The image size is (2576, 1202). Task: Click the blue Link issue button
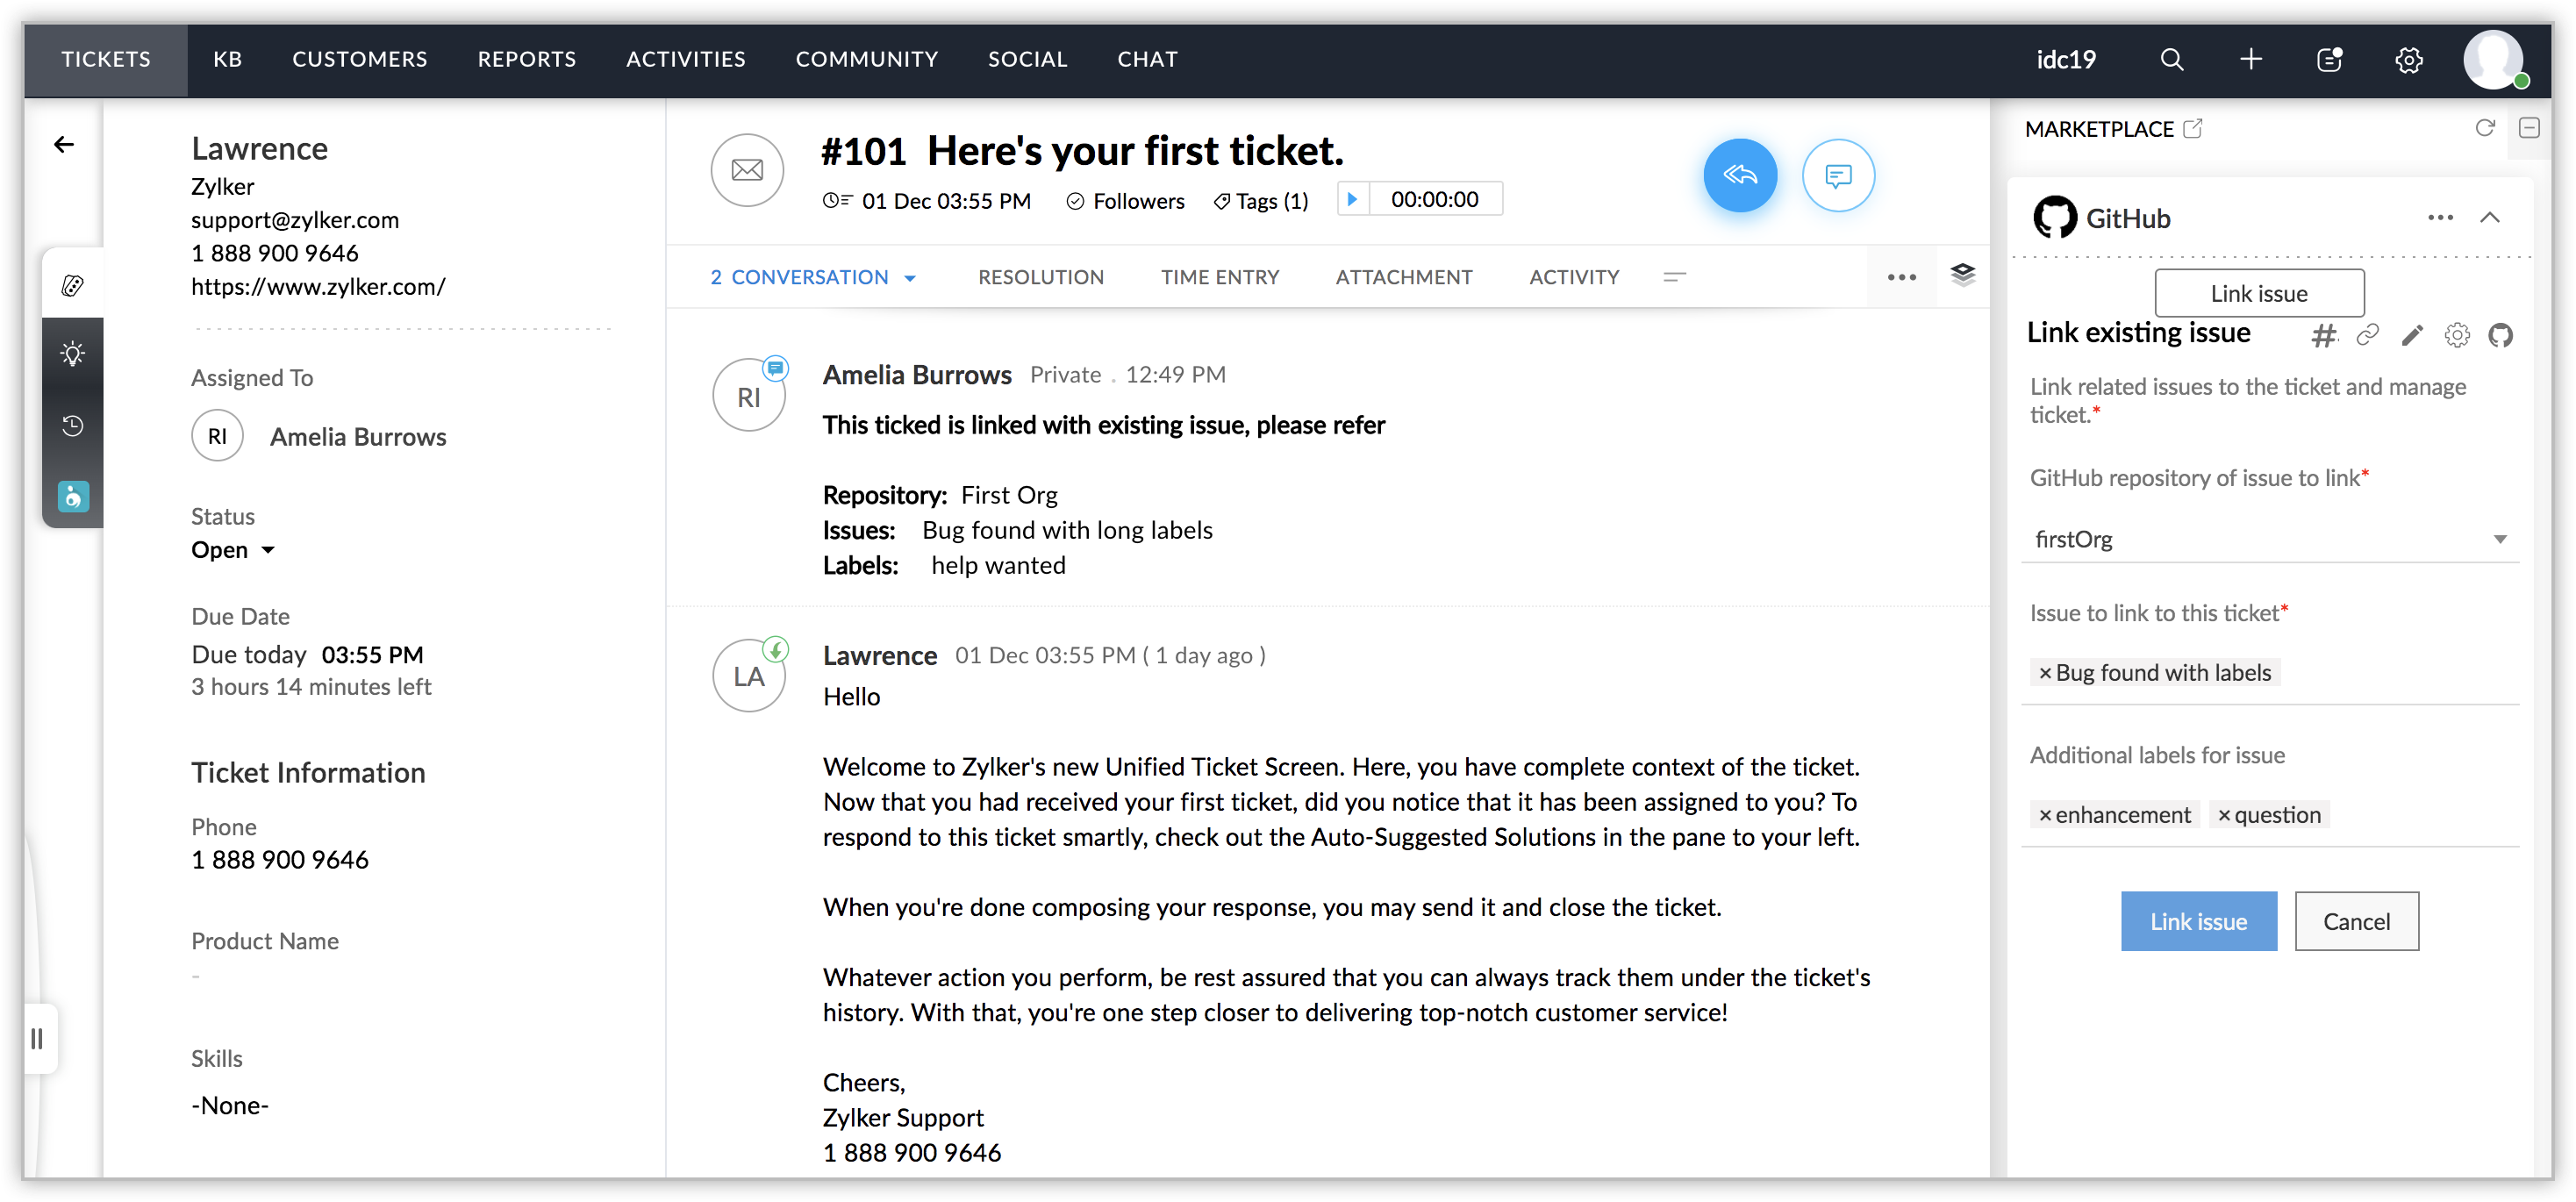coord(2198,921)
